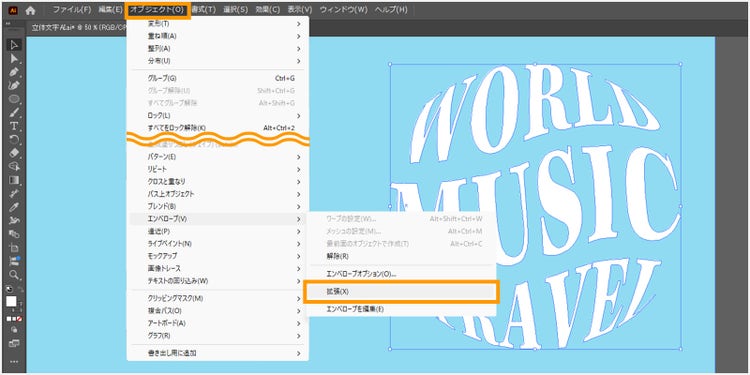Open Edit Toolbar three-dots button
The height and width of the screenshot is (375, 750).
(14, 362)
